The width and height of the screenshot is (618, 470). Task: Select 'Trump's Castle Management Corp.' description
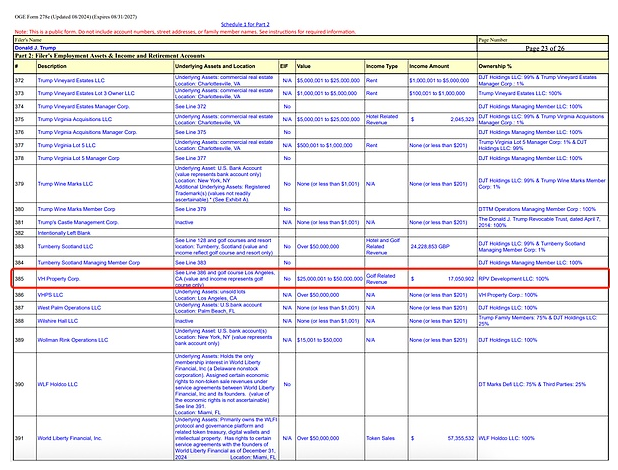pos(78,222)
